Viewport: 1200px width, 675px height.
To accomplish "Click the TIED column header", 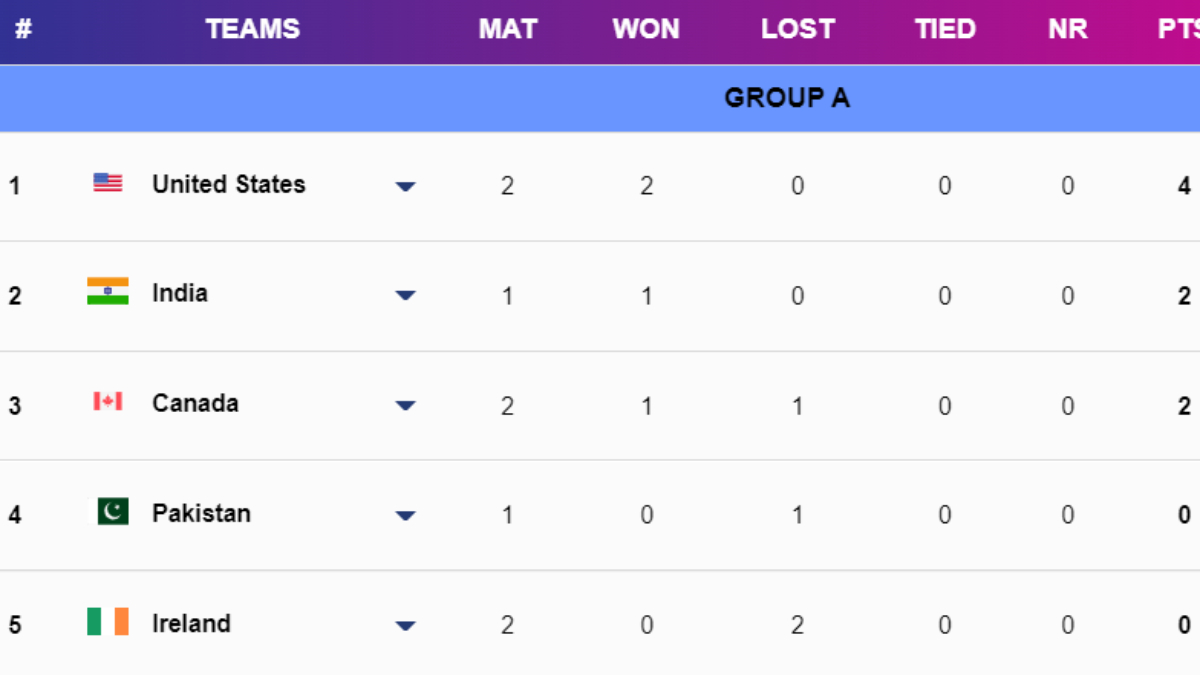I will point(945,29).
